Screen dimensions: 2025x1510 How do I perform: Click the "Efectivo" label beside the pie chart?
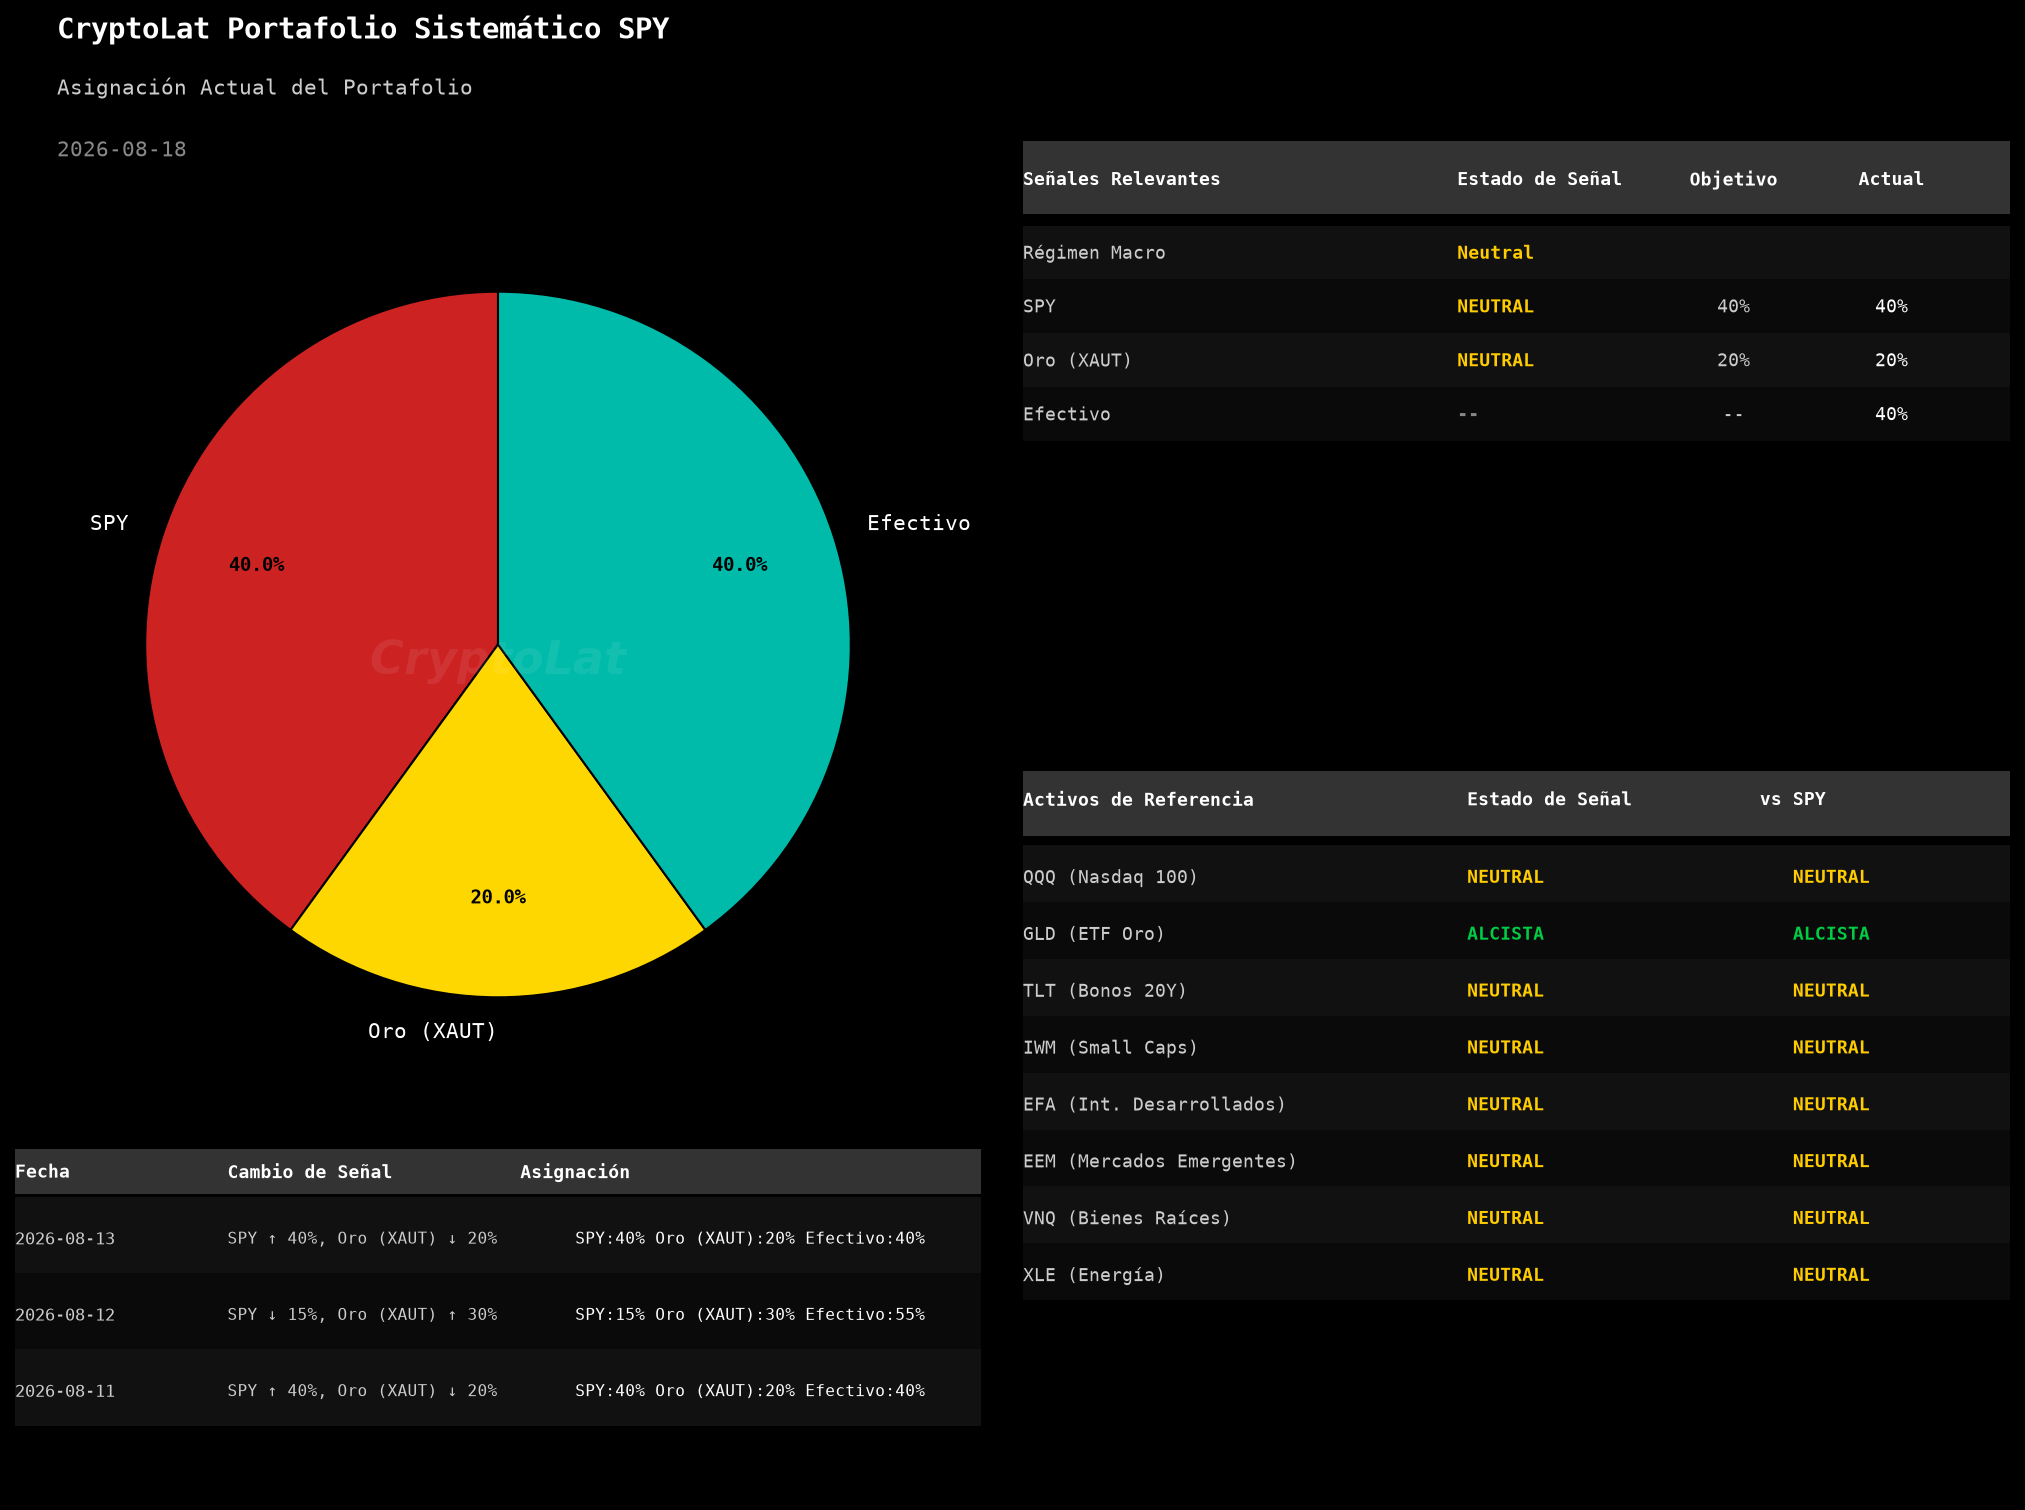[x=918, y=523]
